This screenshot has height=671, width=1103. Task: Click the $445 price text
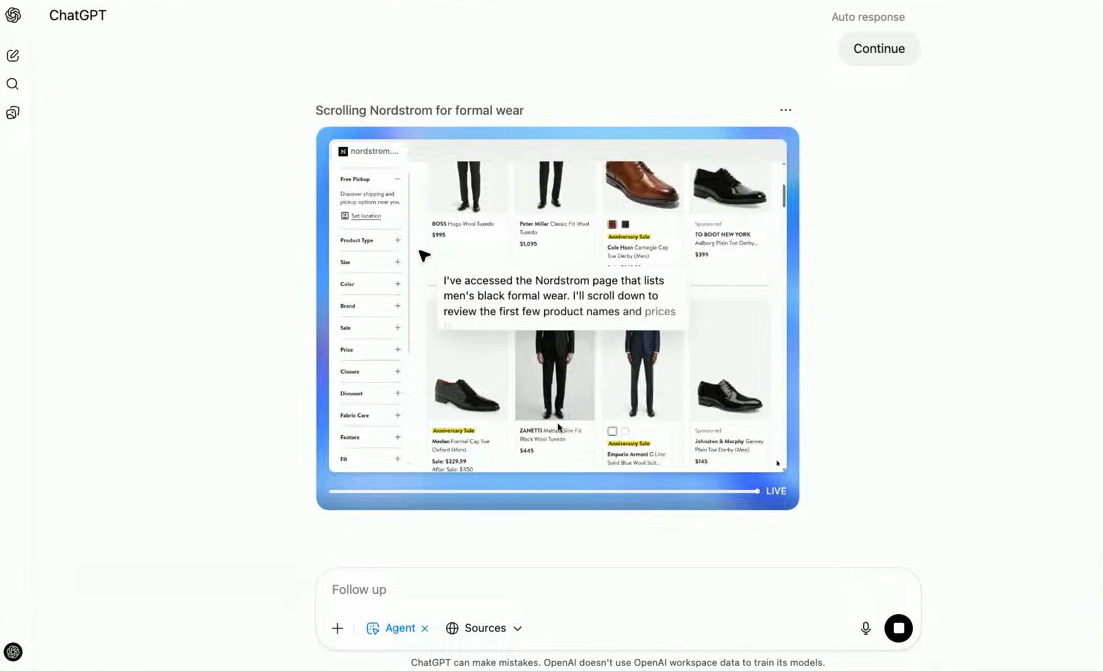coord(526,451)
